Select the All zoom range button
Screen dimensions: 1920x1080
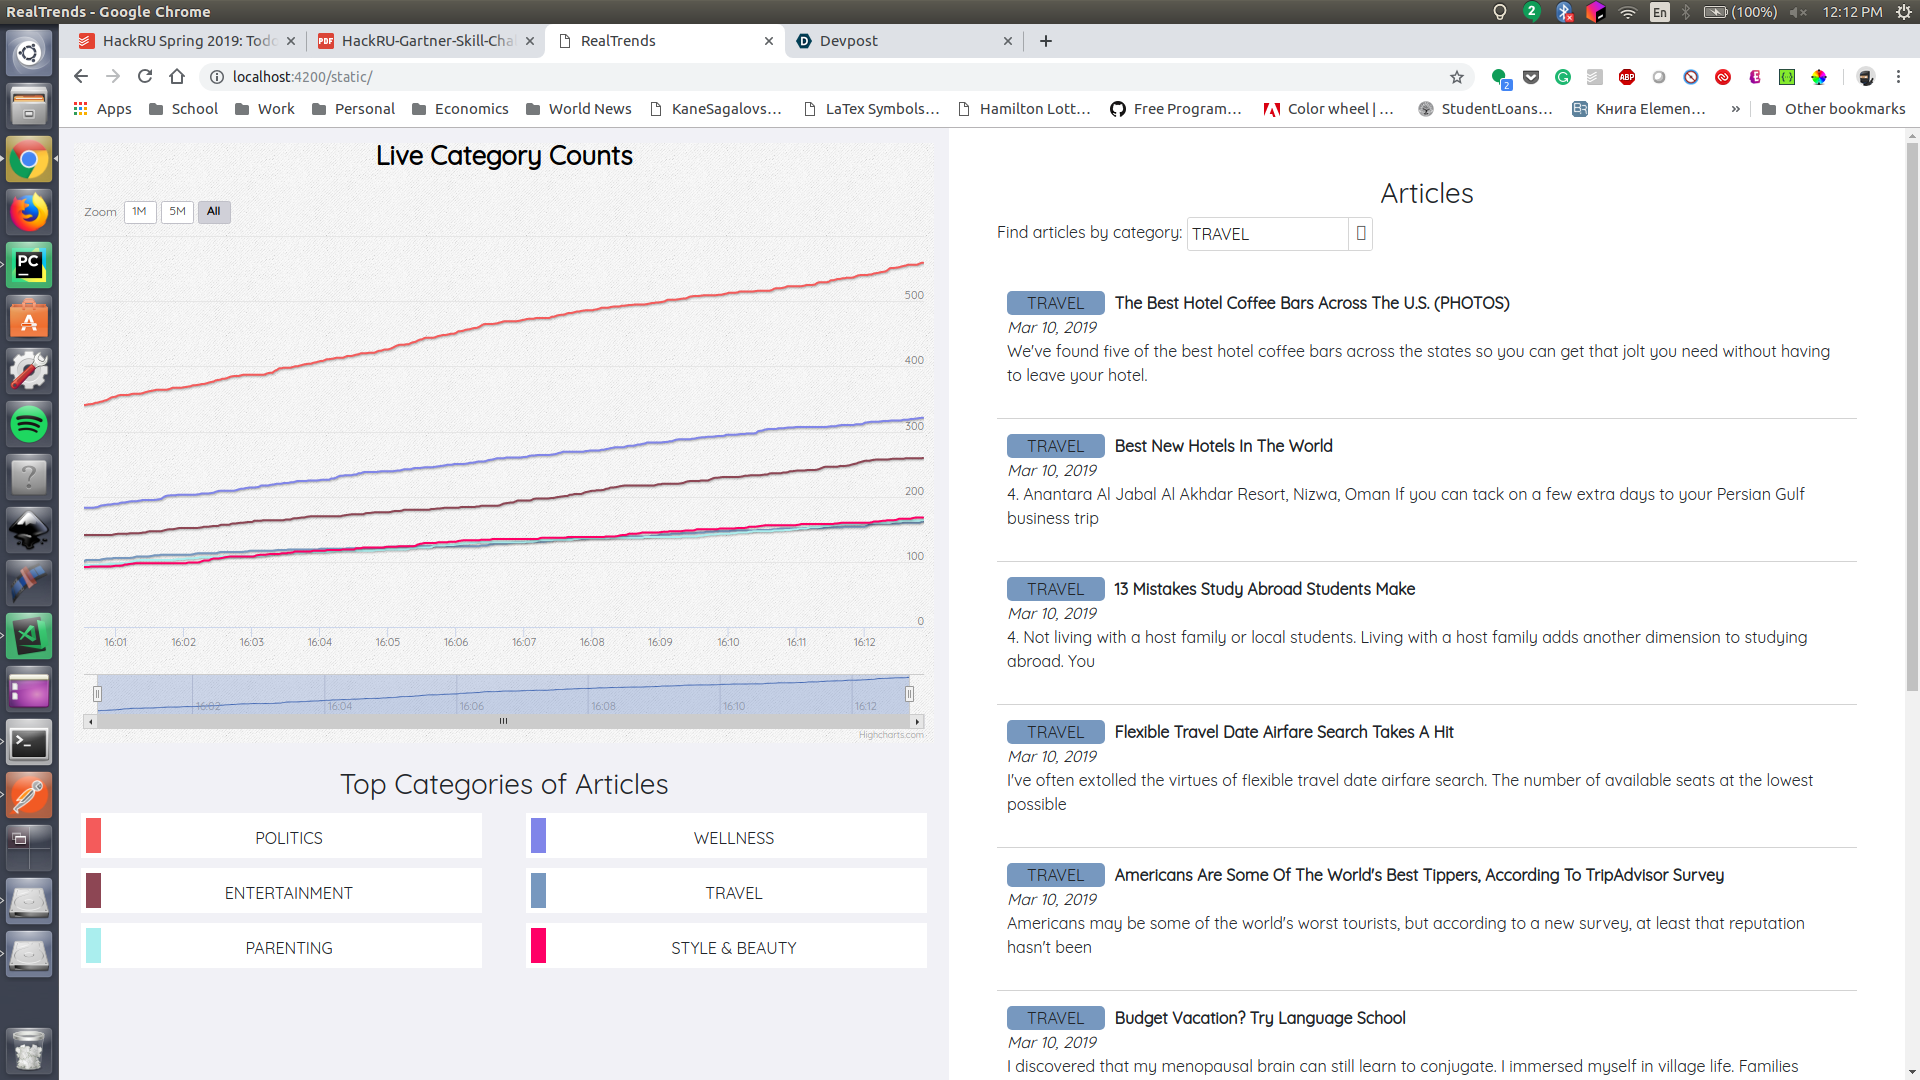213,212
